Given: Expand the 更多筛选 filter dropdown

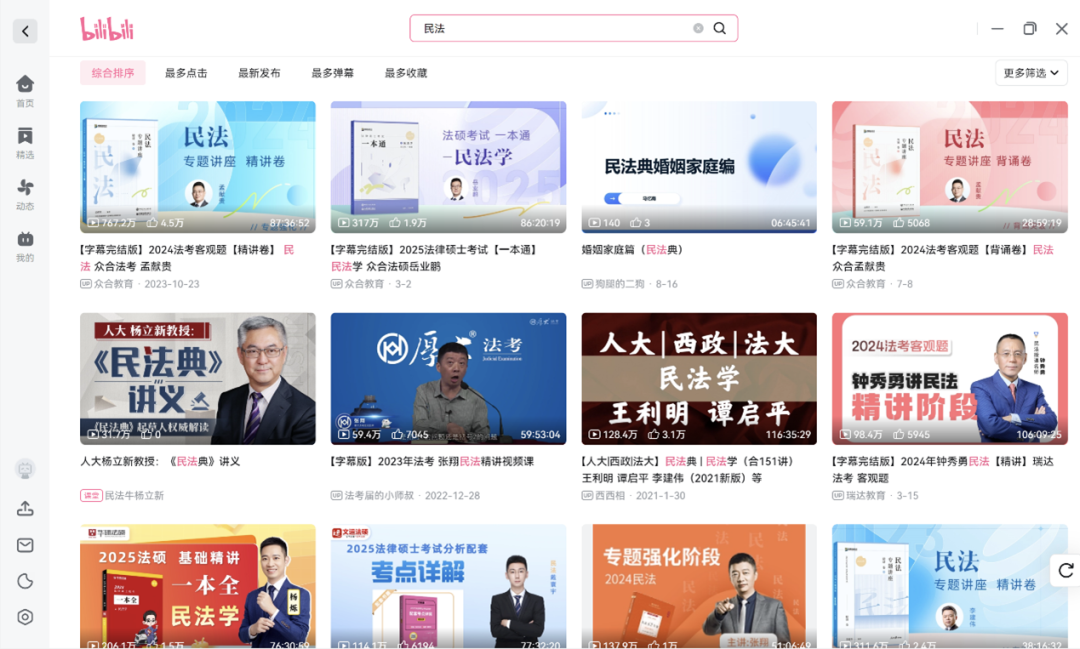Looking at the screenshot, I should pyautogui.click(x=1031, y=73).
